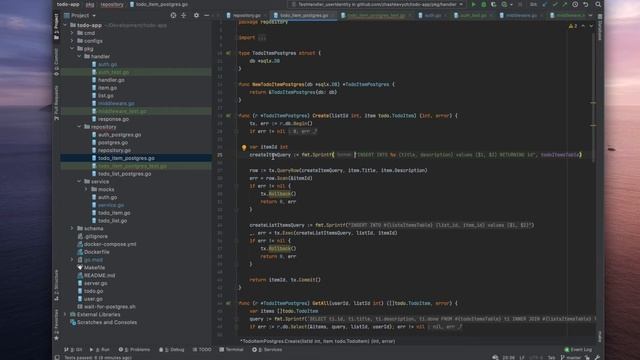Show Git history clock icon
This screenshot has width=640, height=360.
(575, 4)
